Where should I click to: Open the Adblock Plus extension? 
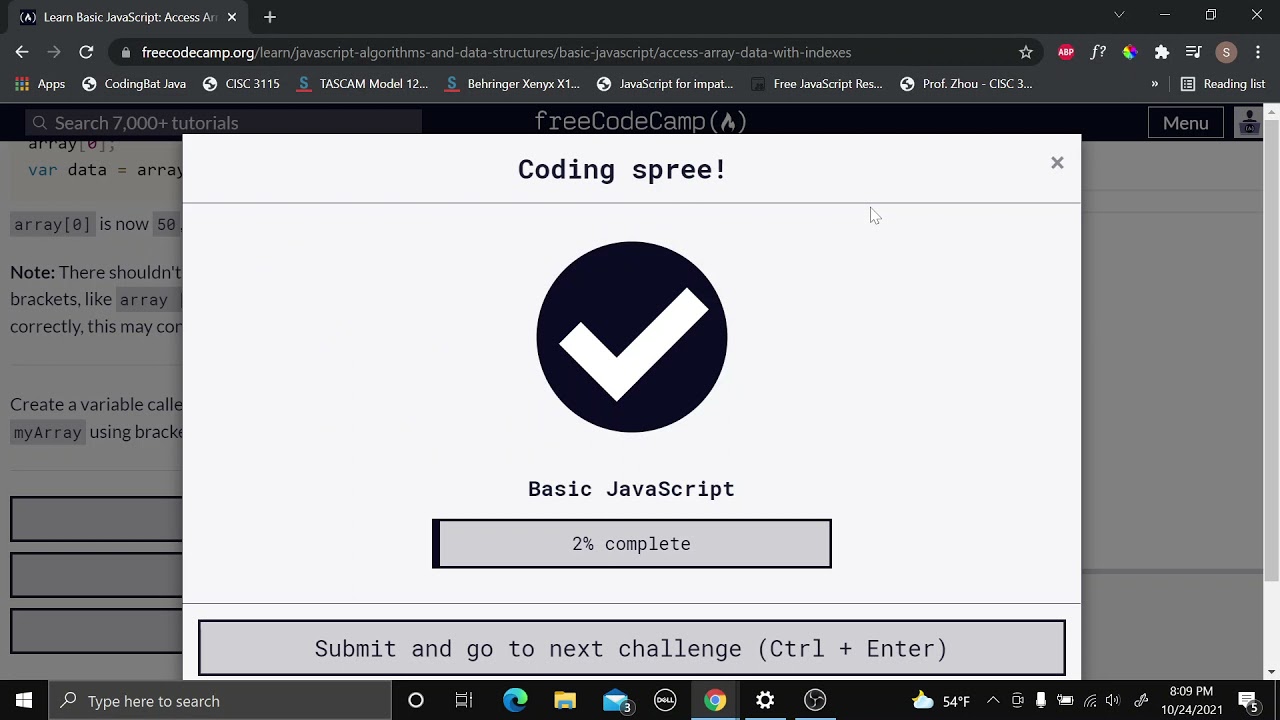pyautogui.click(x=1066, y=52)
